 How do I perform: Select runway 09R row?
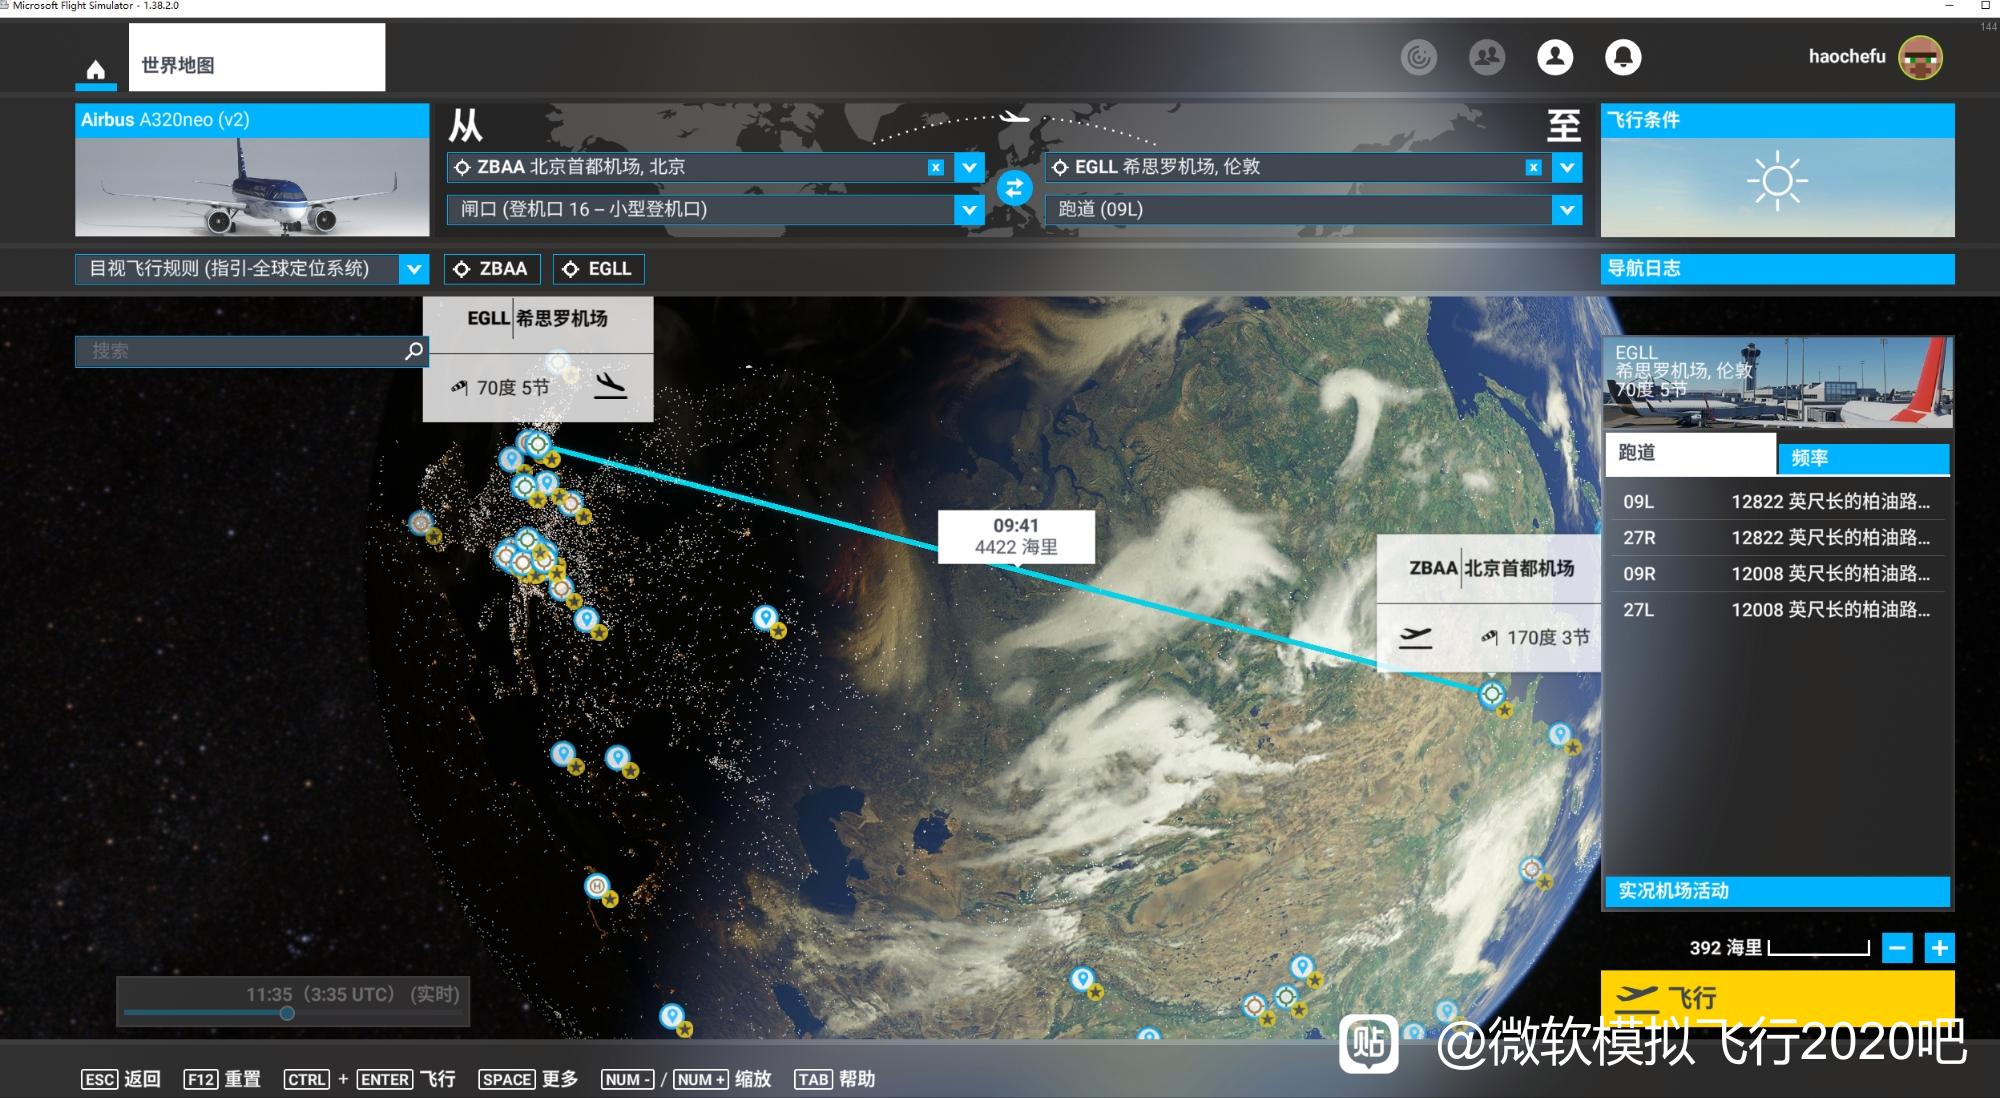(x=1777, y=573)
